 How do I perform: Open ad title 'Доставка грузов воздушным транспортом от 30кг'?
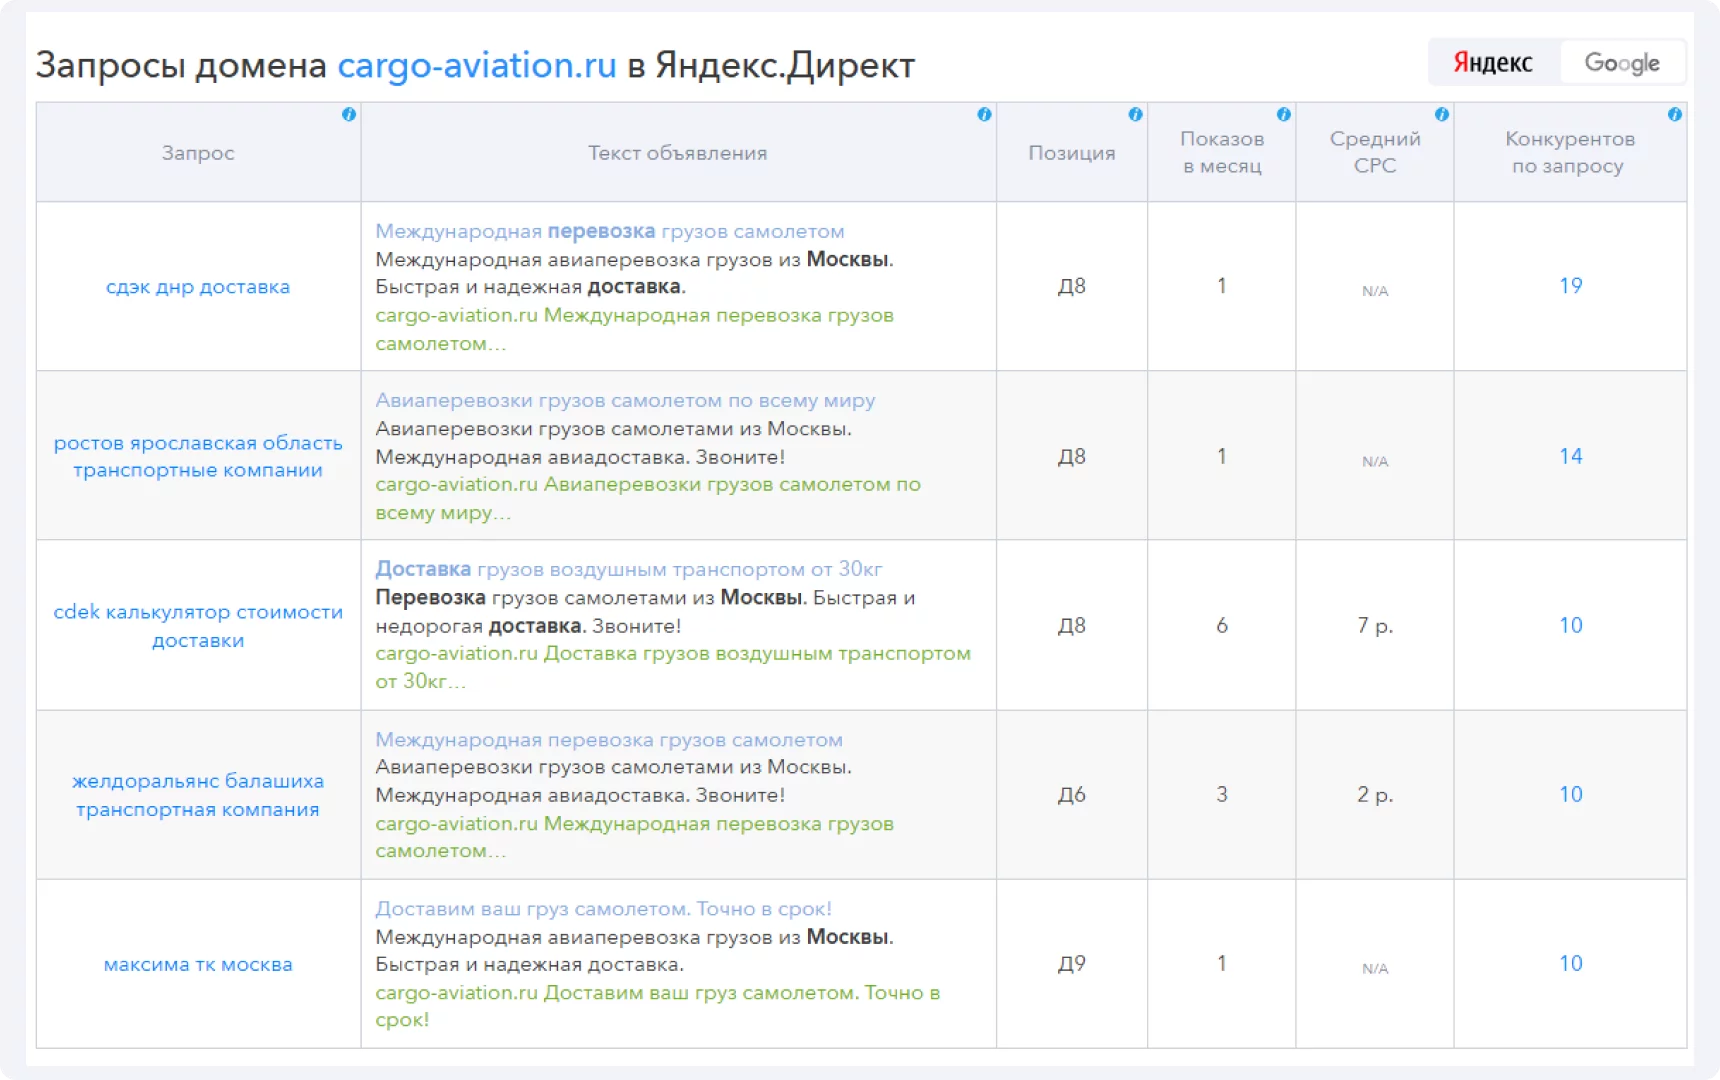coord(629,569)
